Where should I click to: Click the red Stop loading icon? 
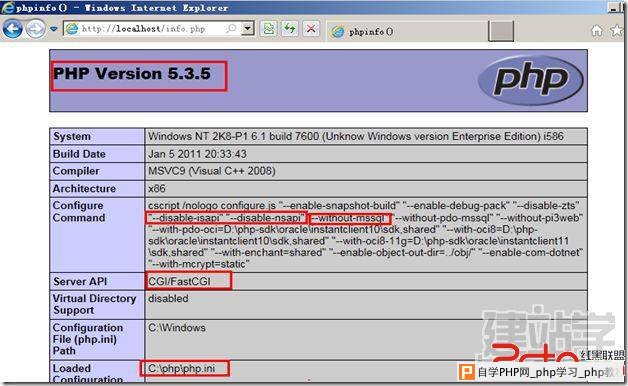[x=310, y=29]
